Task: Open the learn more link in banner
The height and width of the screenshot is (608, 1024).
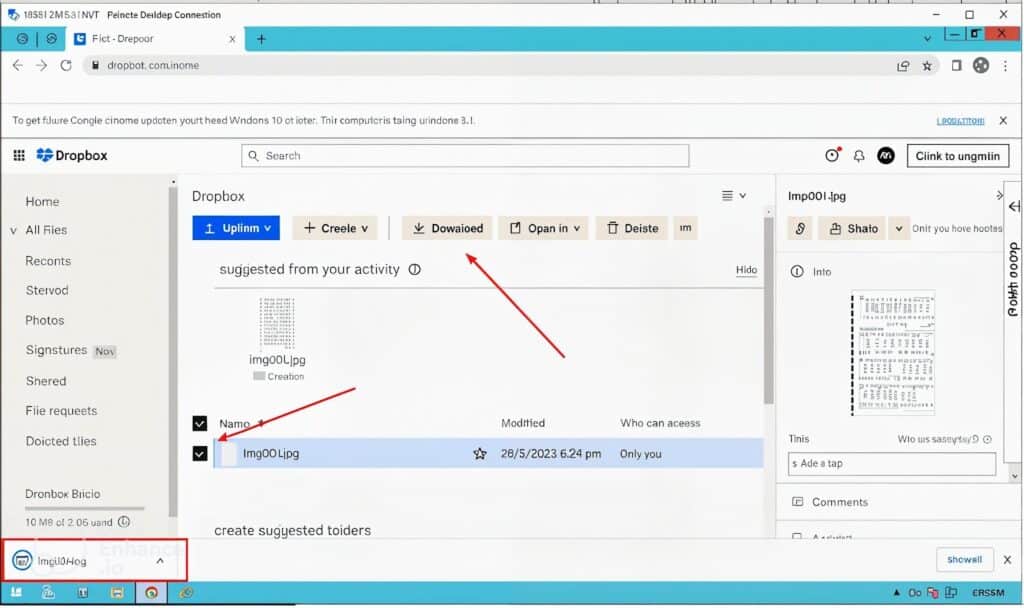Action: tap(960, 121)
